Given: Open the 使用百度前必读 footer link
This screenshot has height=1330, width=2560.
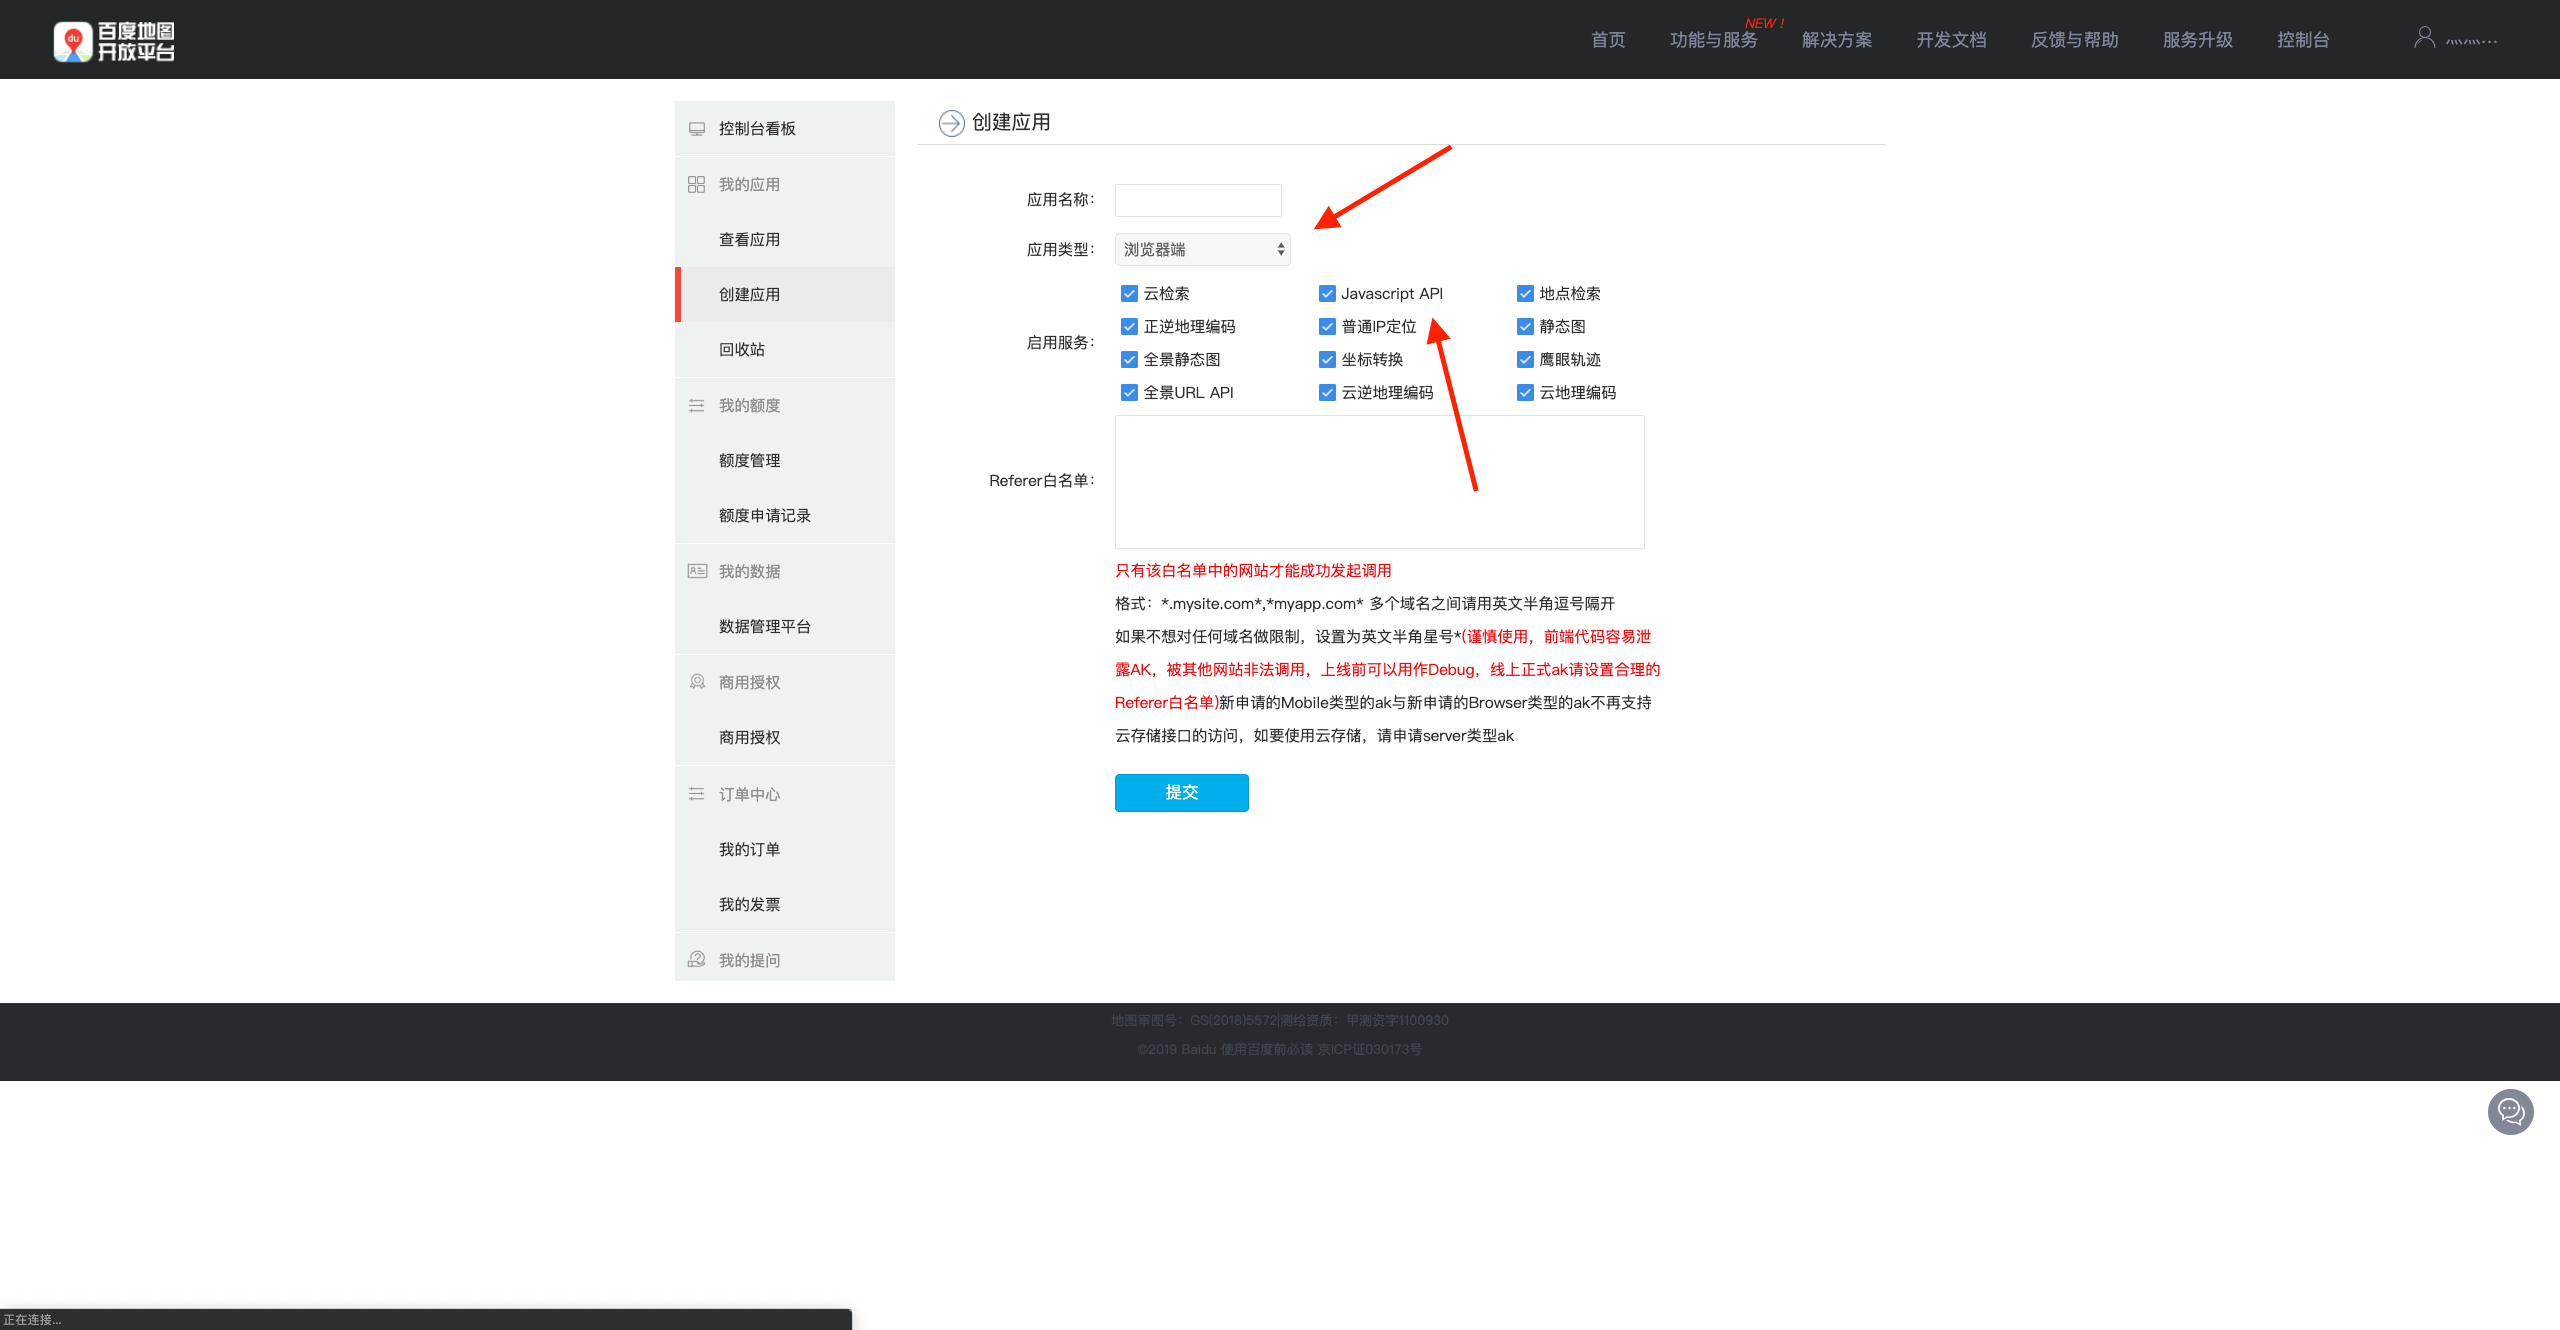Looking at the screenshot, I should (1266, 1049).
